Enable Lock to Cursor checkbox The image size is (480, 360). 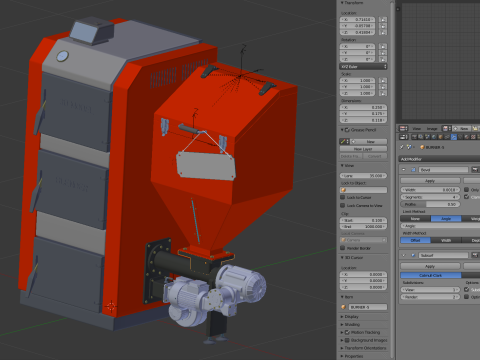(342, 197)
